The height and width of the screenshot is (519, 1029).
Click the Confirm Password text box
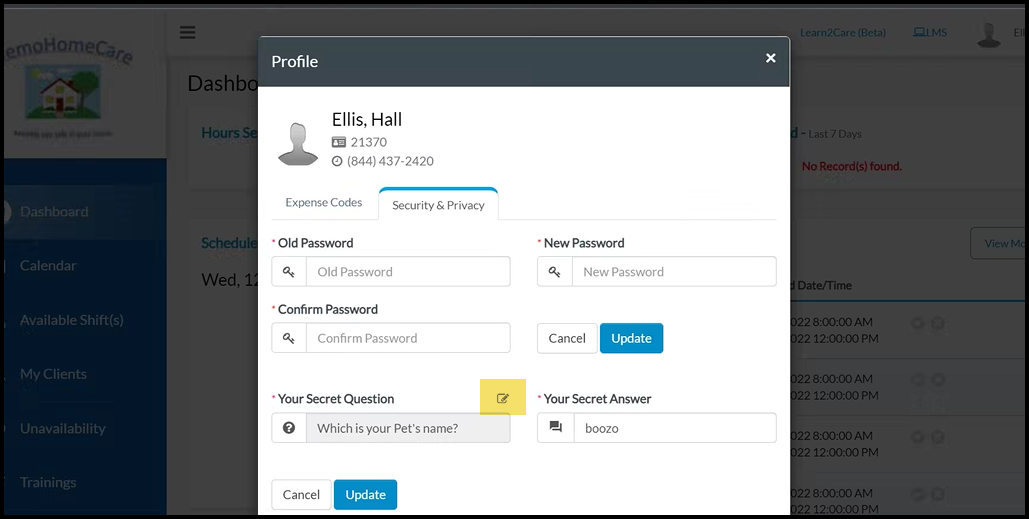[408, 338]
